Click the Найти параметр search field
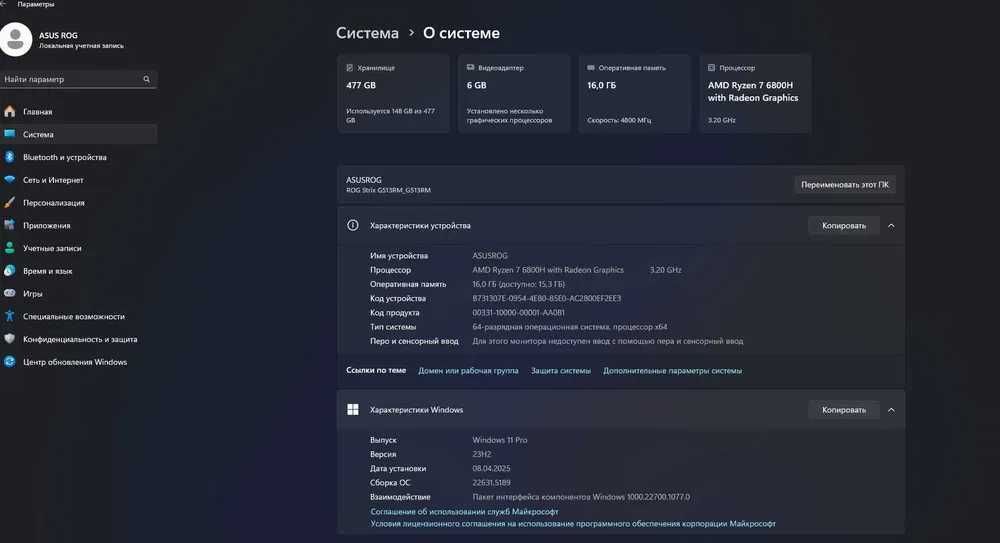Screen dimensions: 1000x543 click(x=78, y=79)
